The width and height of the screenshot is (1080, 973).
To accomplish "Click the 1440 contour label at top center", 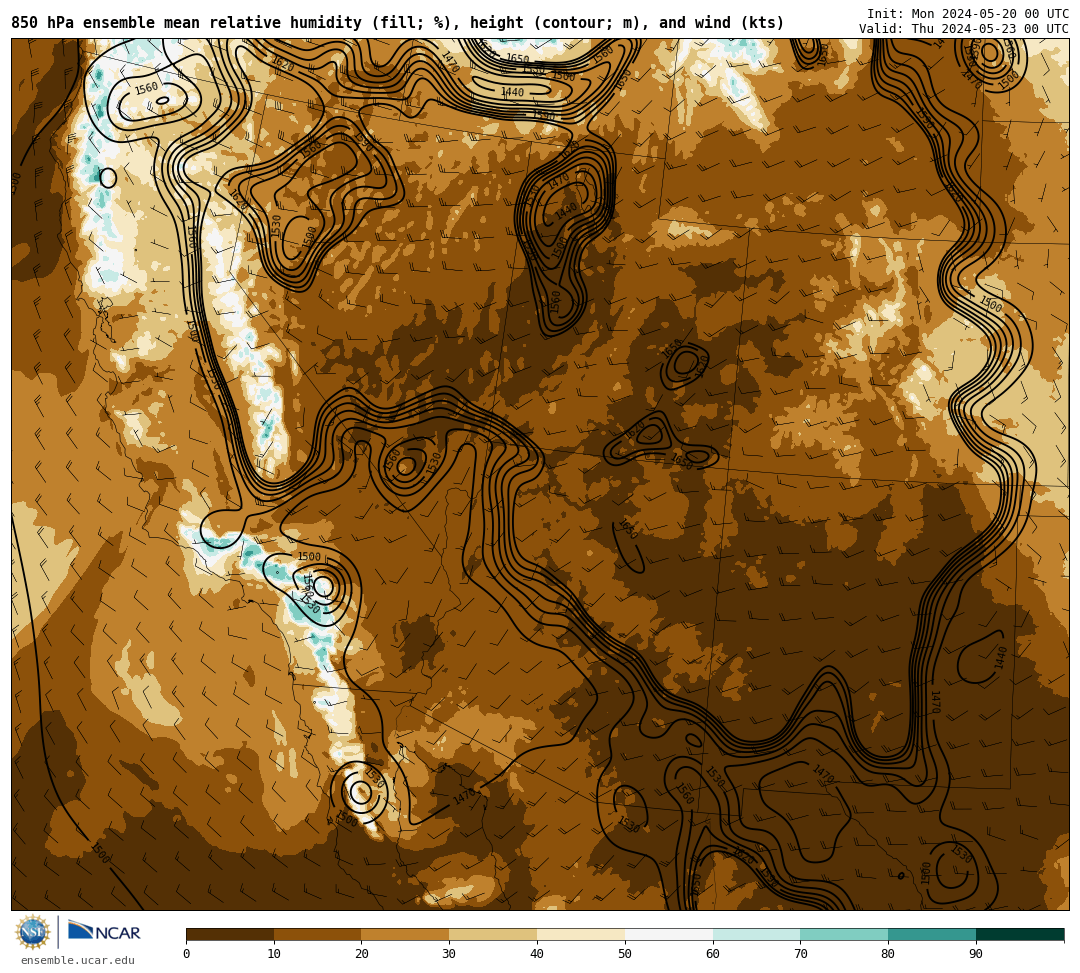I will 512,92.
